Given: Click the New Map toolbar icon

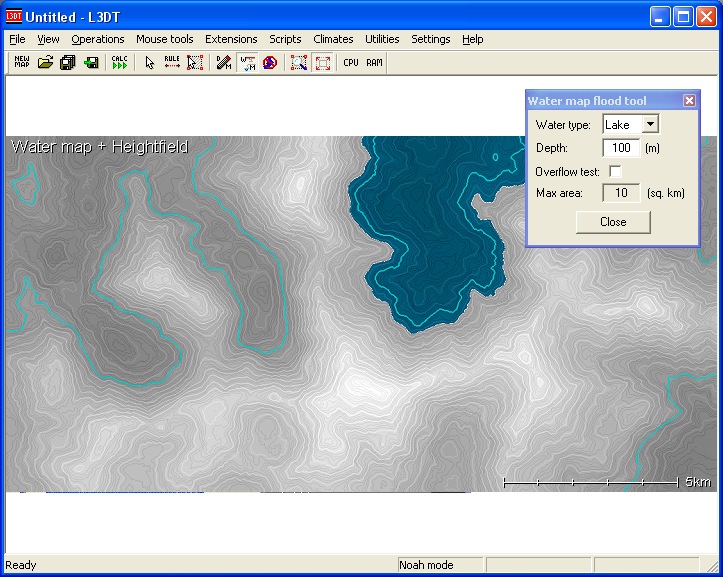Looking at the screenshot, I should click(x=21, y=62).
